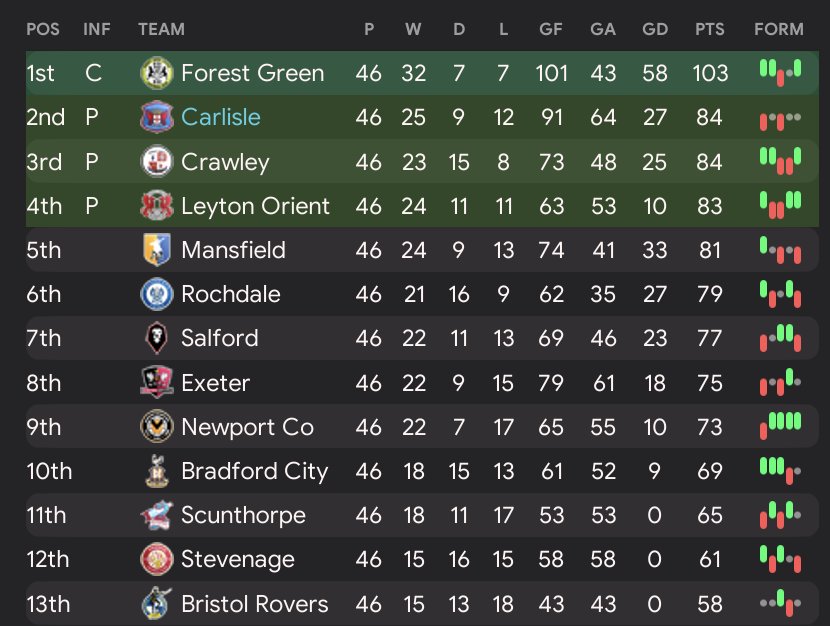Sort by the FORM column header
Screen dimensions: 830x626
(779, 29)
